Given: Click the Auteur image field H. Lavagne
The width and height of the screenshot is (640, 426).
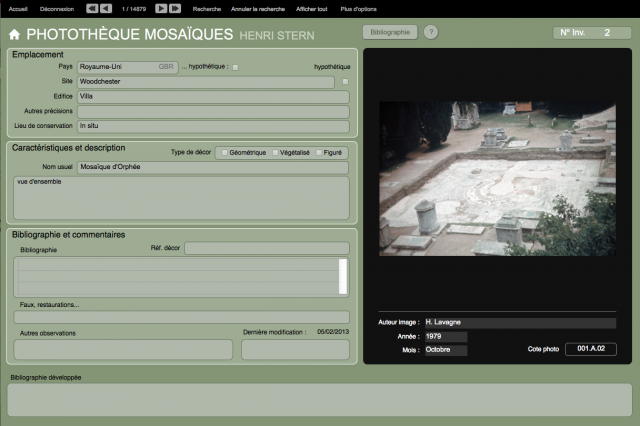Looking at the screenshot, I should point(520,323).
